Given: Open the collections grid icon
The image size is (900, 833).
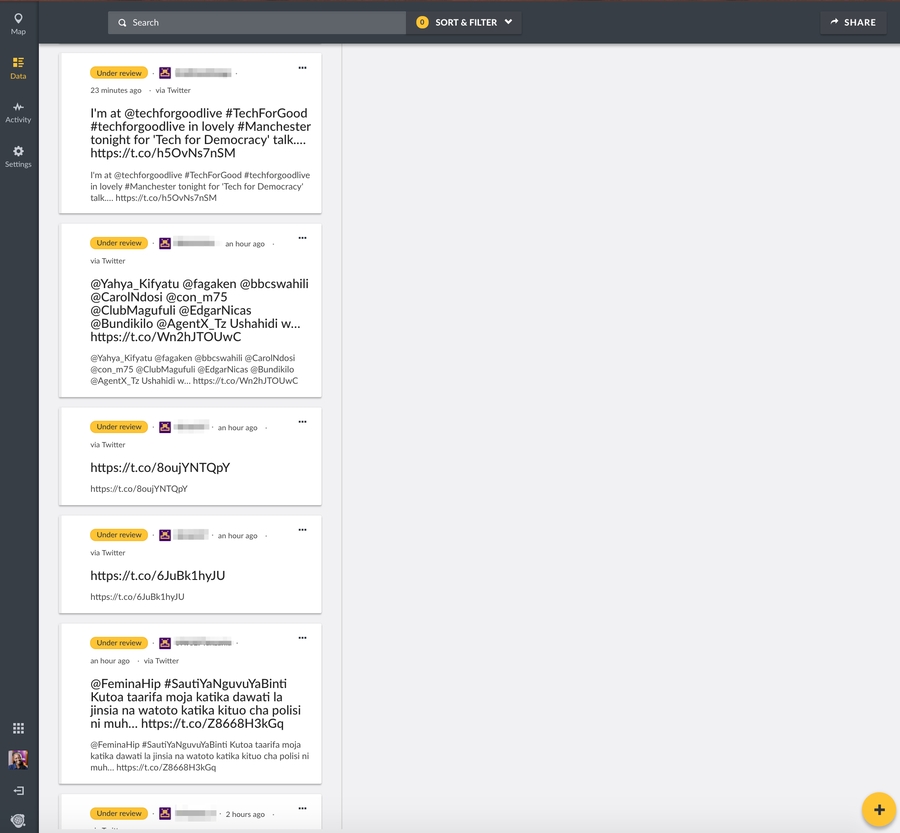Looking at the screenshot, I should (18, 728).
